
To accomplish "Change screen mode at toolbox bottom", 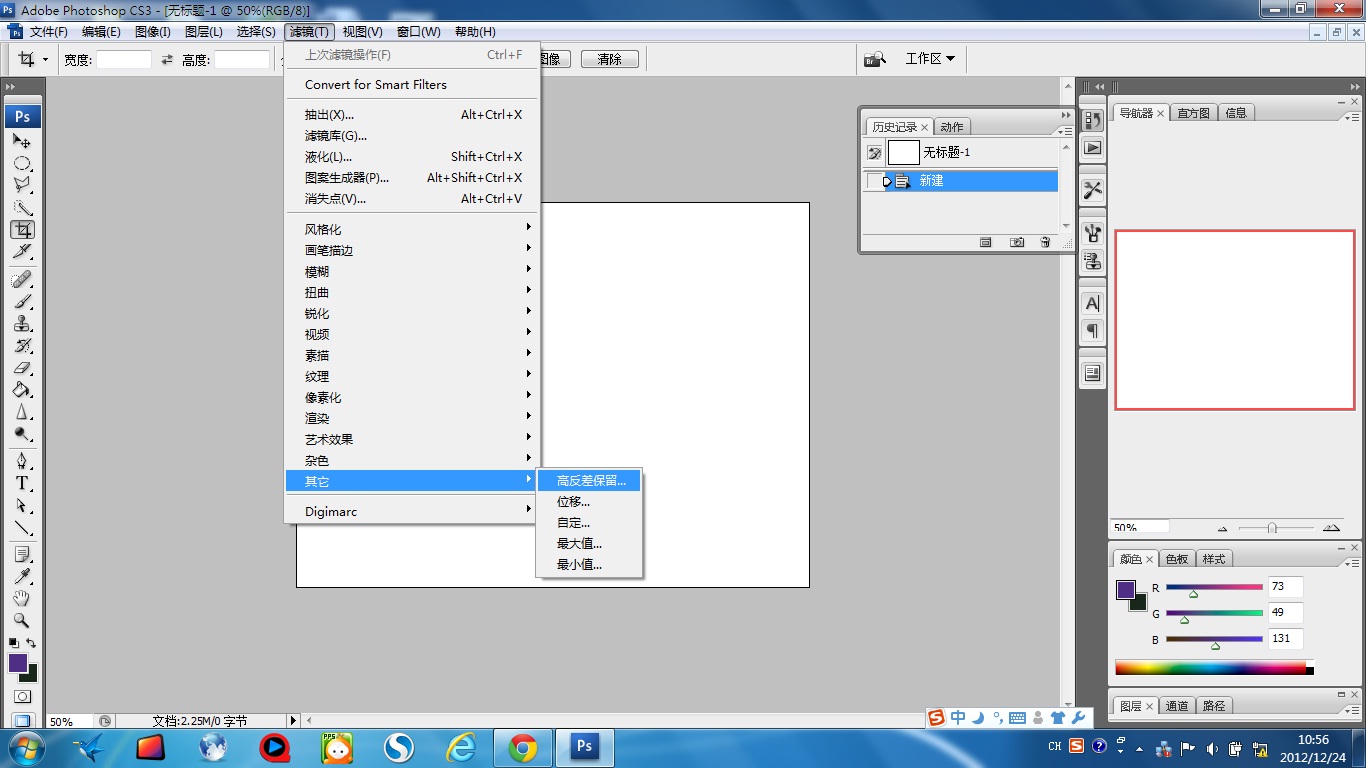I will pos(22,720).
